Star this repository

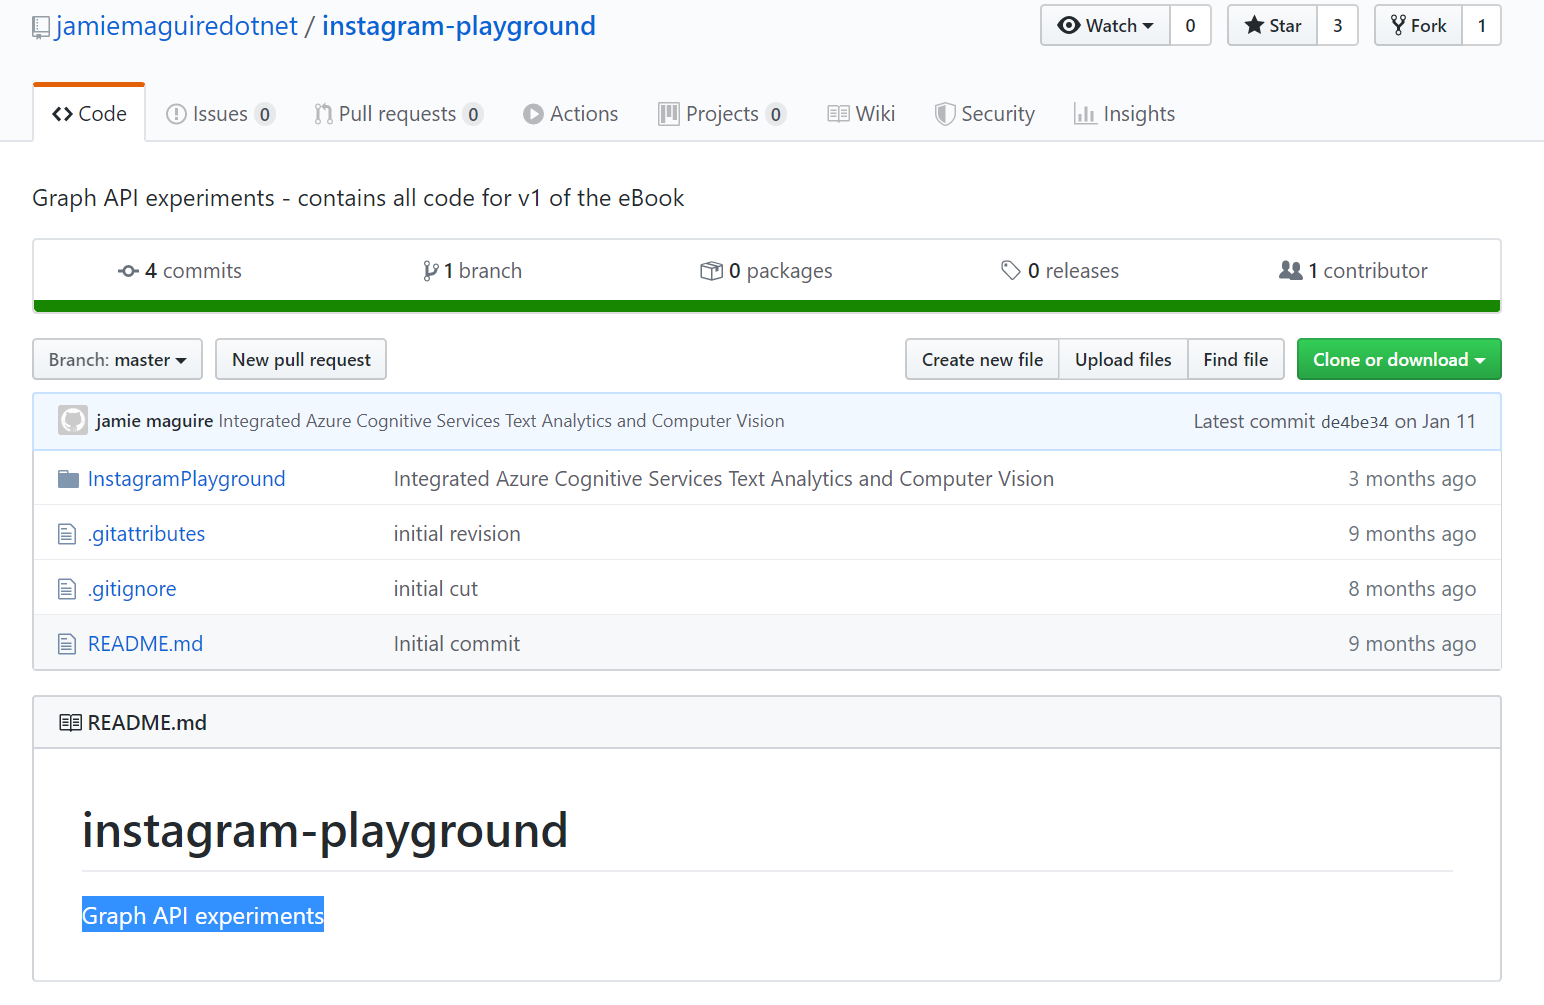click(x=1273, y=26)
